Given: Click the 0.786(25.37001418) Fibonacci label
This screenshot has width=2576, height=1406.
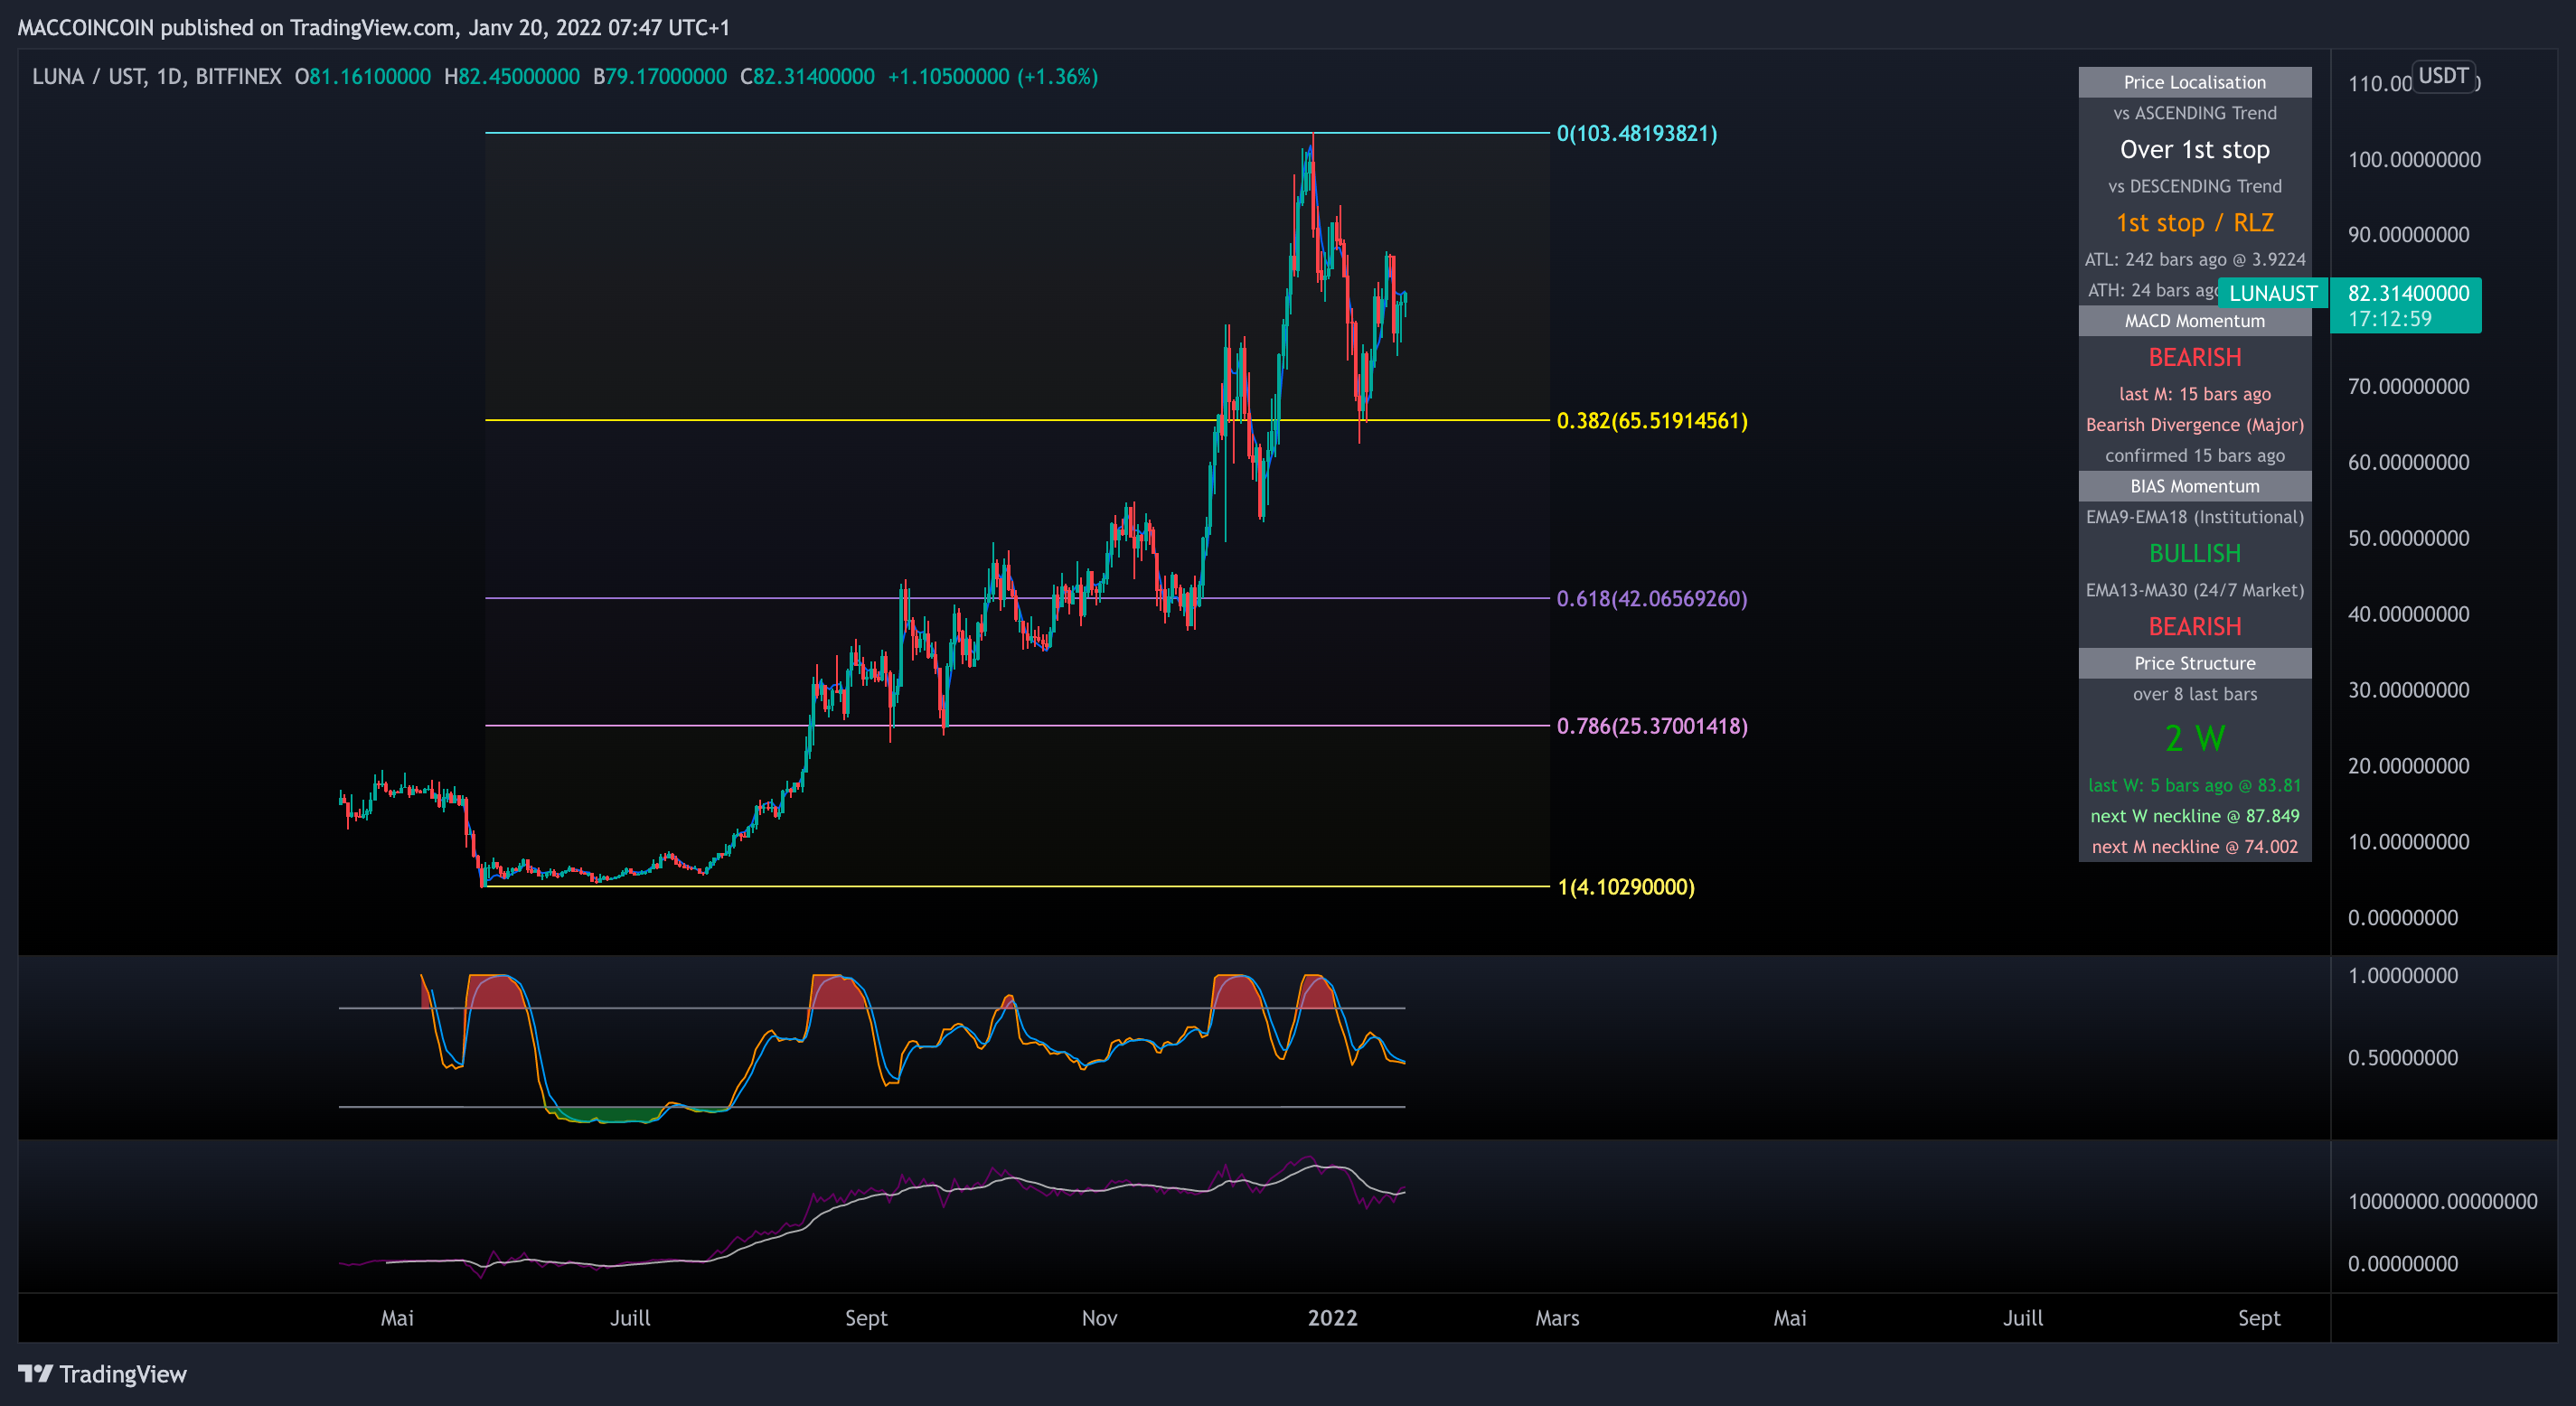Looking at the screenshot, I should pos(1651,726).
